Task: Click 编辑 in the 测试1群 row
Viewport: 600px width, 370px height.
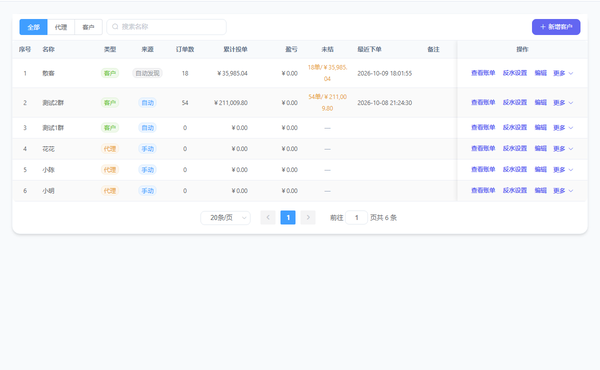Action: click(540, 127)
